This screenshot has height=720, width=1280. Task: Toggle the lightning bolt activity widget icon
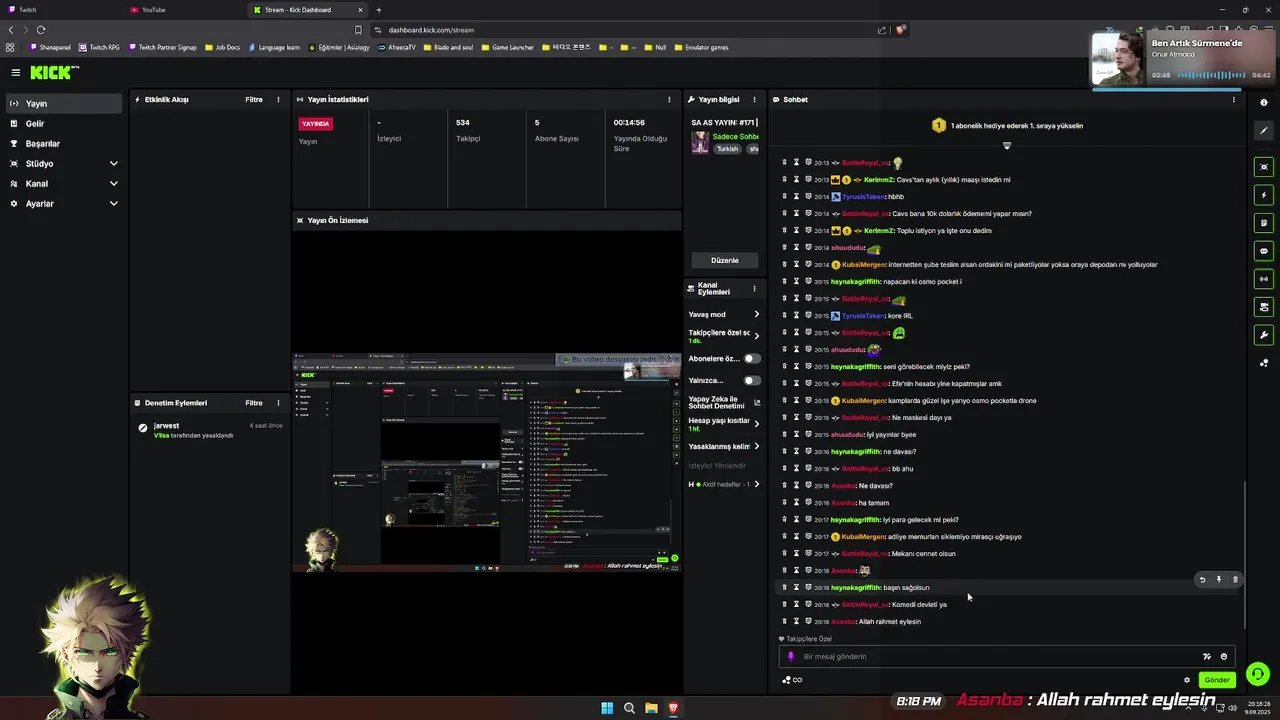[x=1264, y=195]
